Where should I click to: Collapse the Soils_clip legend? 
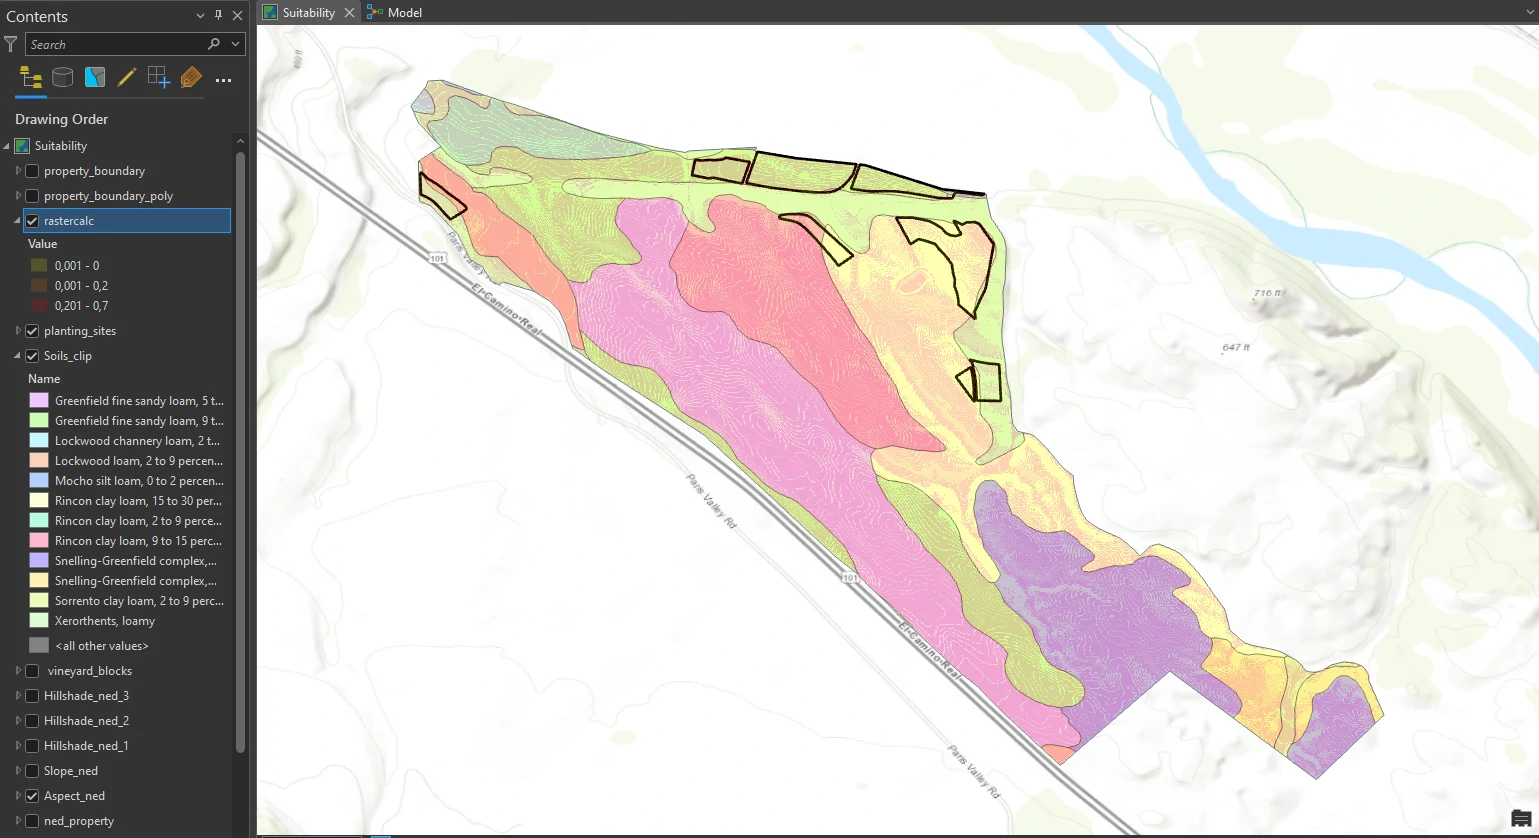point(18,356)
